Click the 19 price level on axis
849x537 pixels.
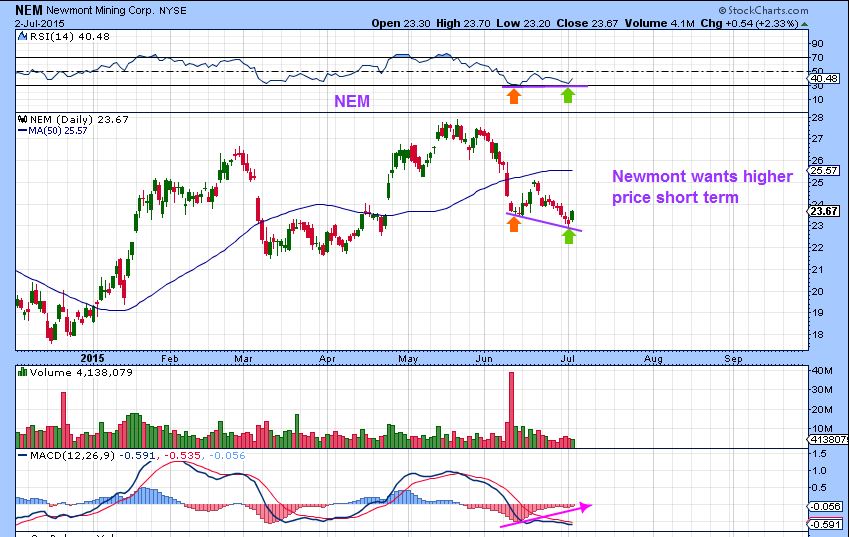[x=818, y=312]
